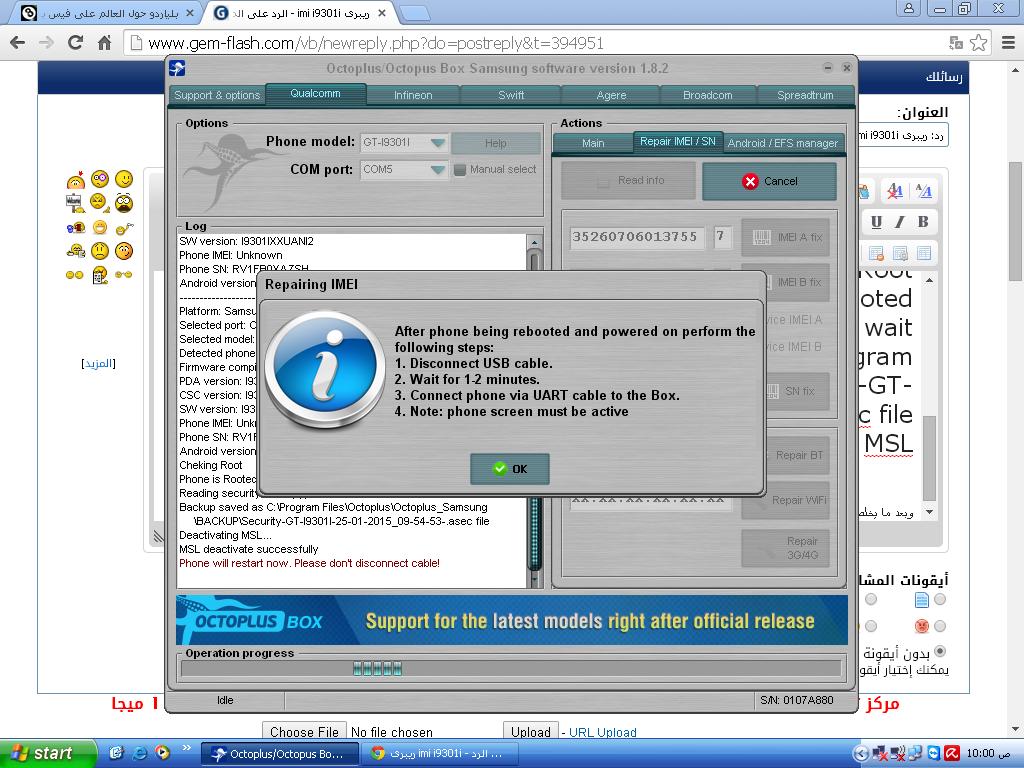Switch to the Broadcom tab

click(x=708, y=95)
